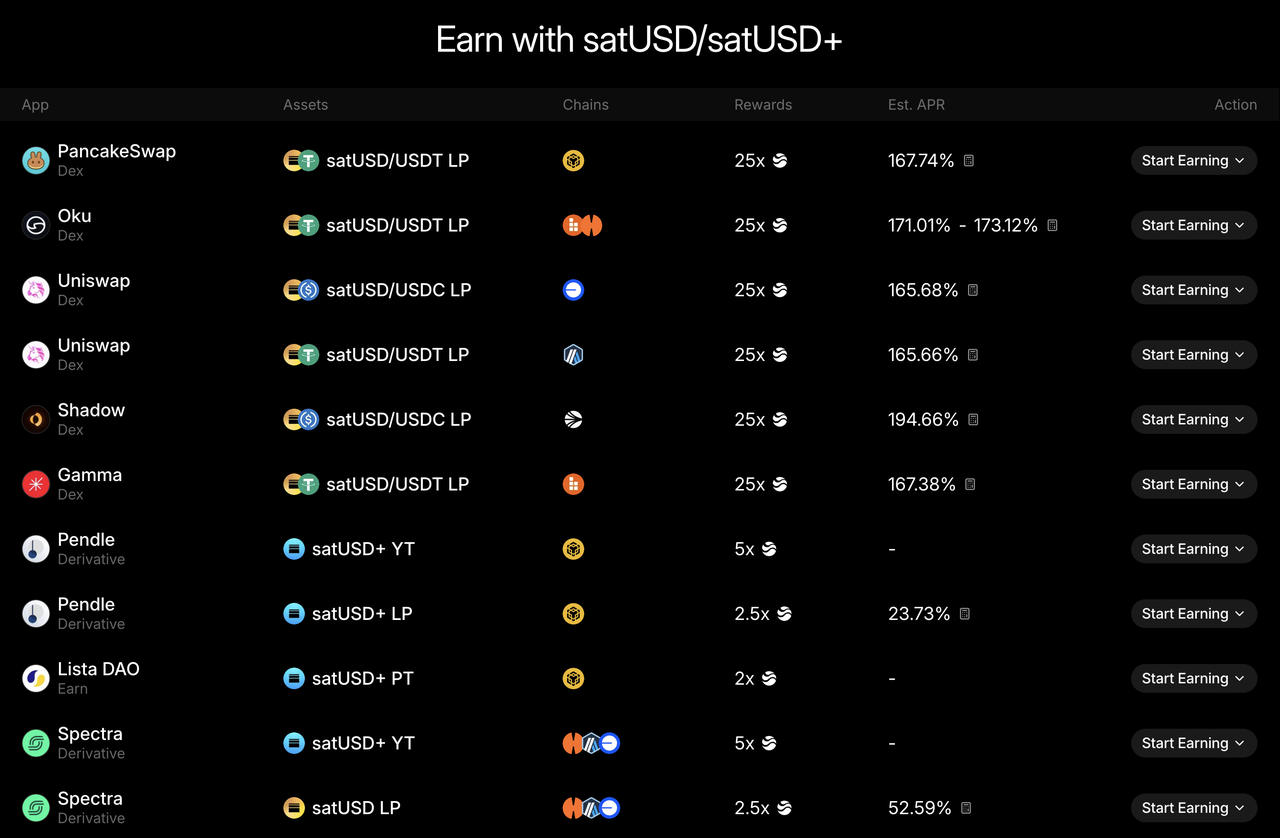Open Start Earning dropdown in Shadow row
The height and width of the screenshot is (838, 1280).
(1194, 420)
